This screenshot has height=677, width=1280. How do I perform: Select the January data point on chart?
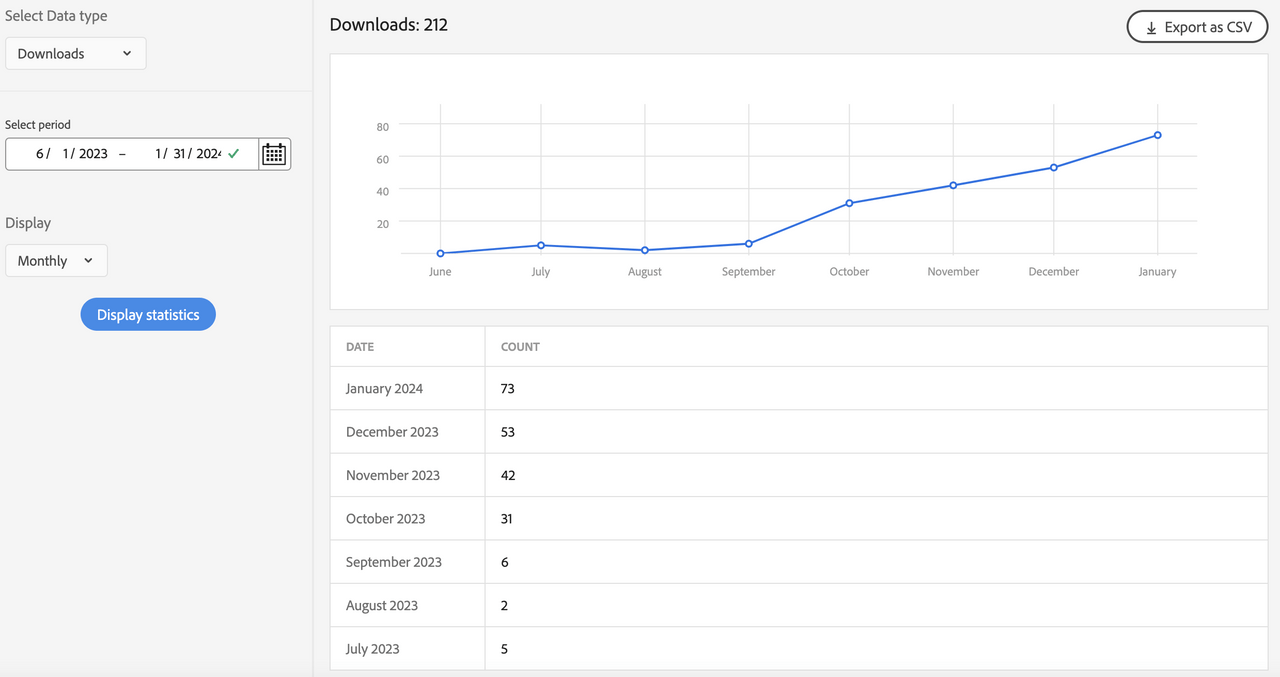coord(1157,135)
